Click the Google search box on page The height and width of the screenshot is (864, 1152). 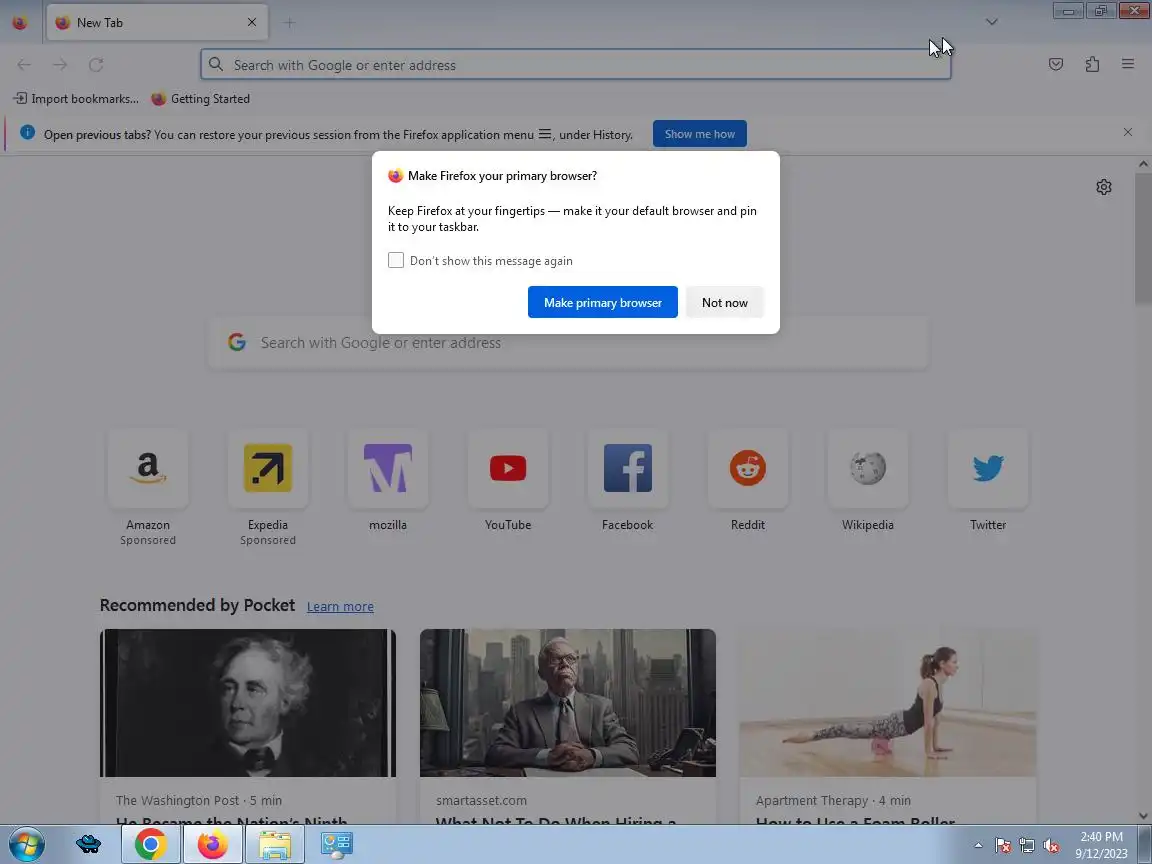(569, 342)
